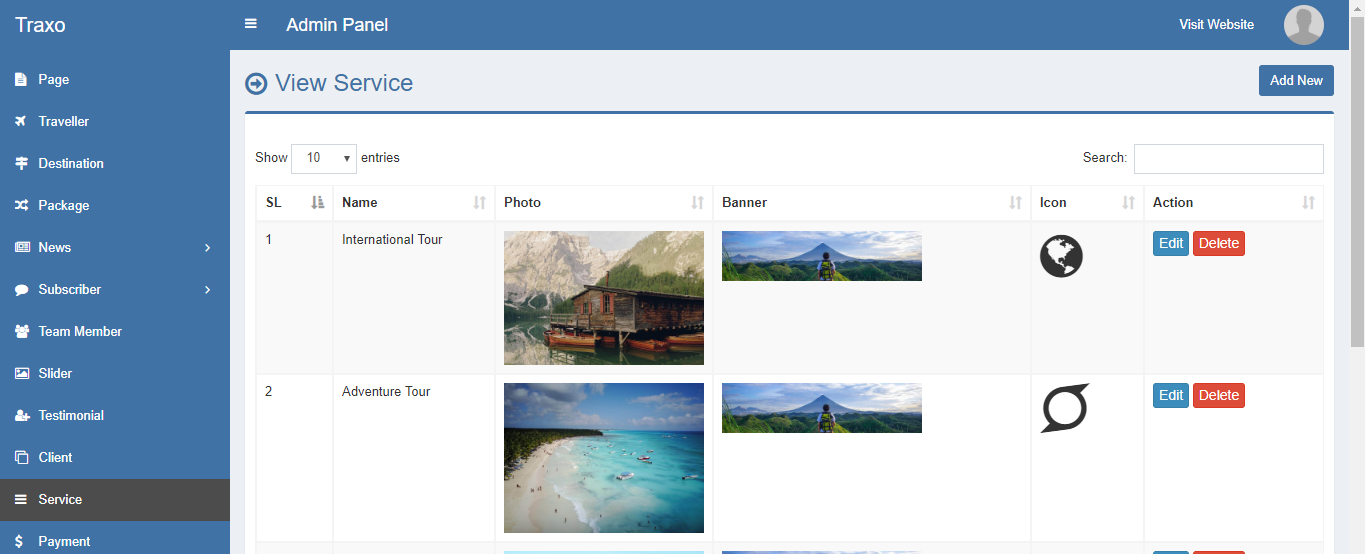
Task: Click the Adventure Tour service icon
Action: click(1065, 408)
